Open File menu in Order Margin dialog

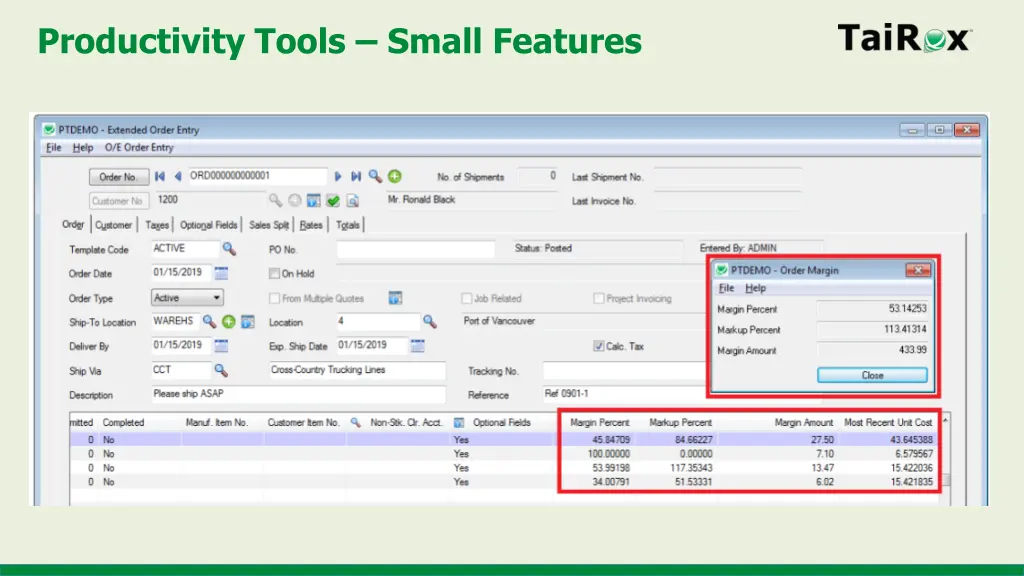click(x=726, y=288)
